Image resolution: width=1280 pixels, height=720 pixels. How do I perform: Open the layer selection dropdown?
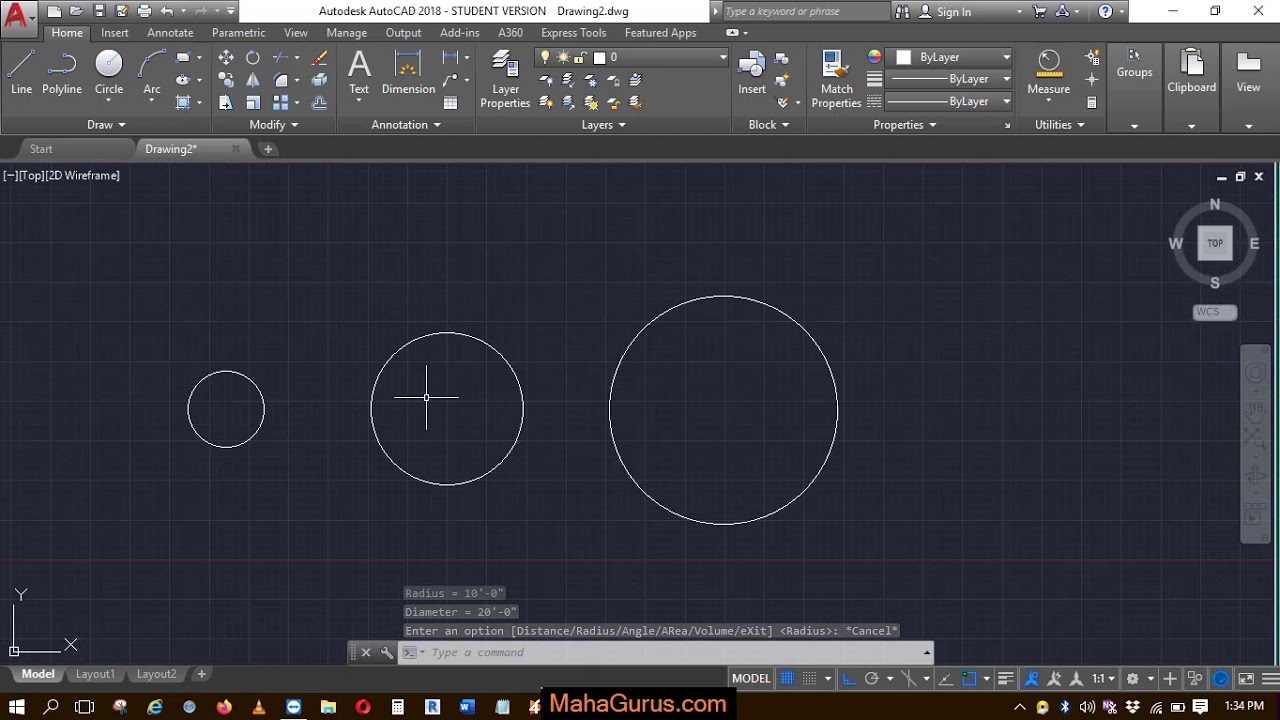click(631, 58)
